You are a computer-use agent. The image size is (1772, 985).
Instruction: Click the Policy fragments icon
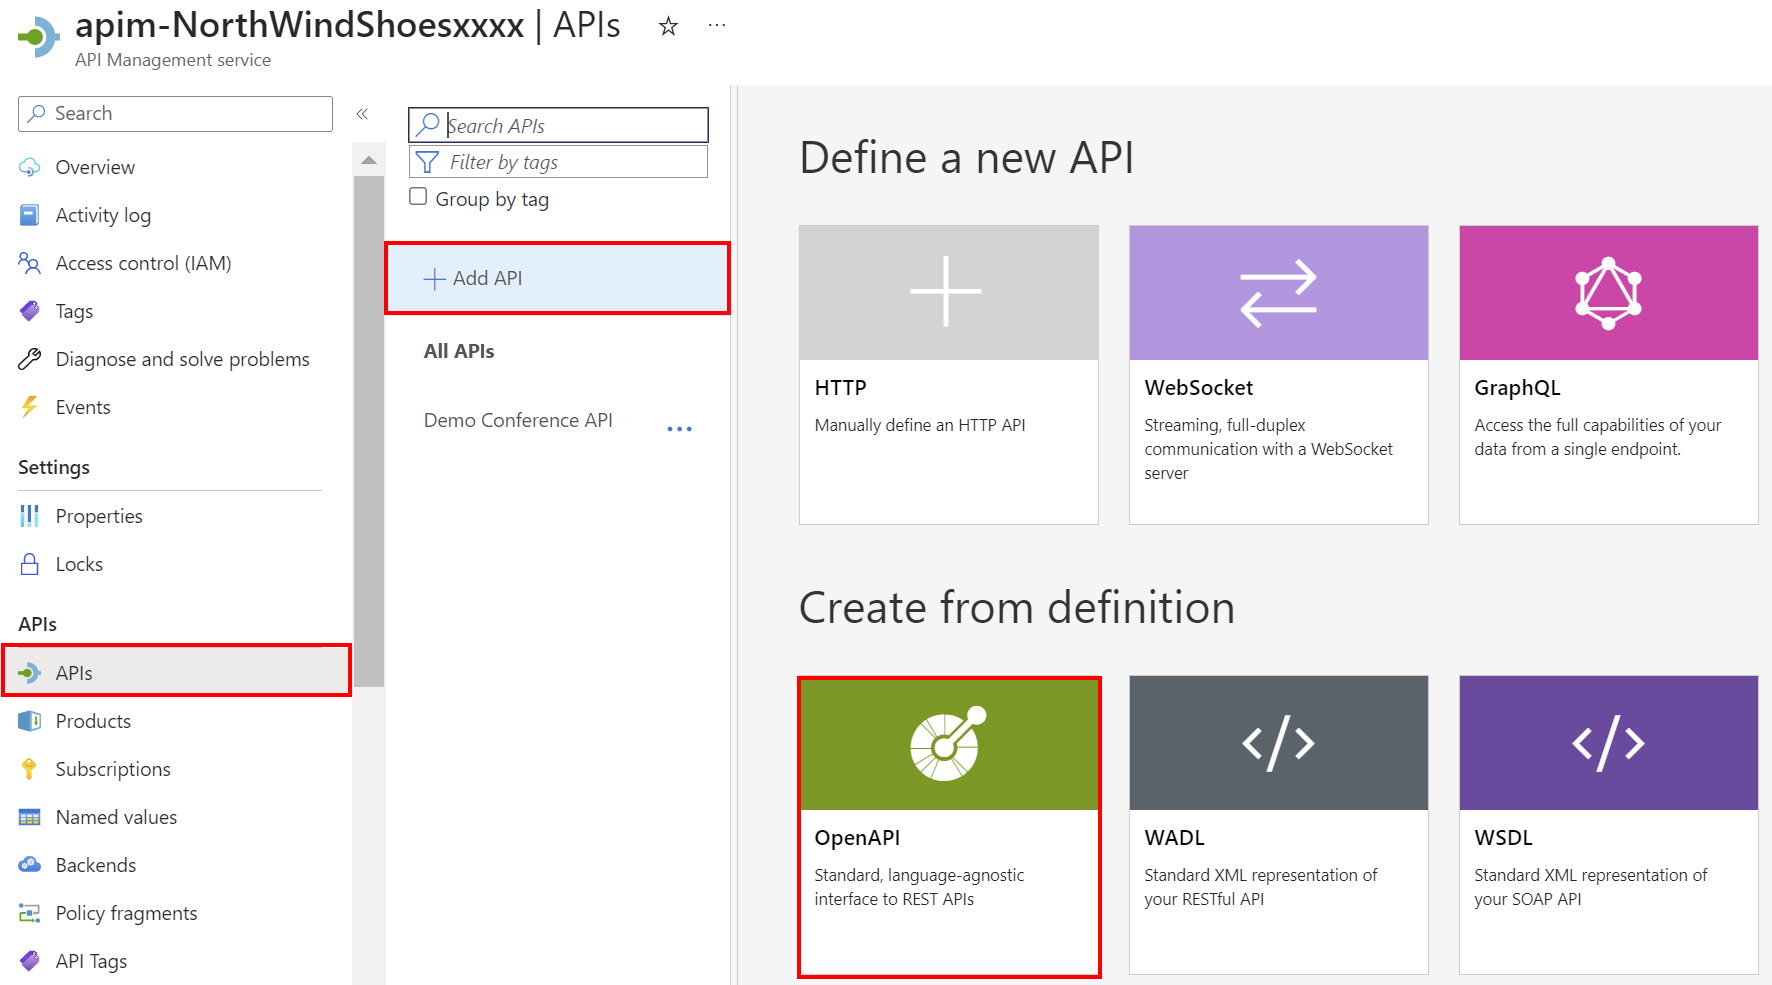click(30, 913)
